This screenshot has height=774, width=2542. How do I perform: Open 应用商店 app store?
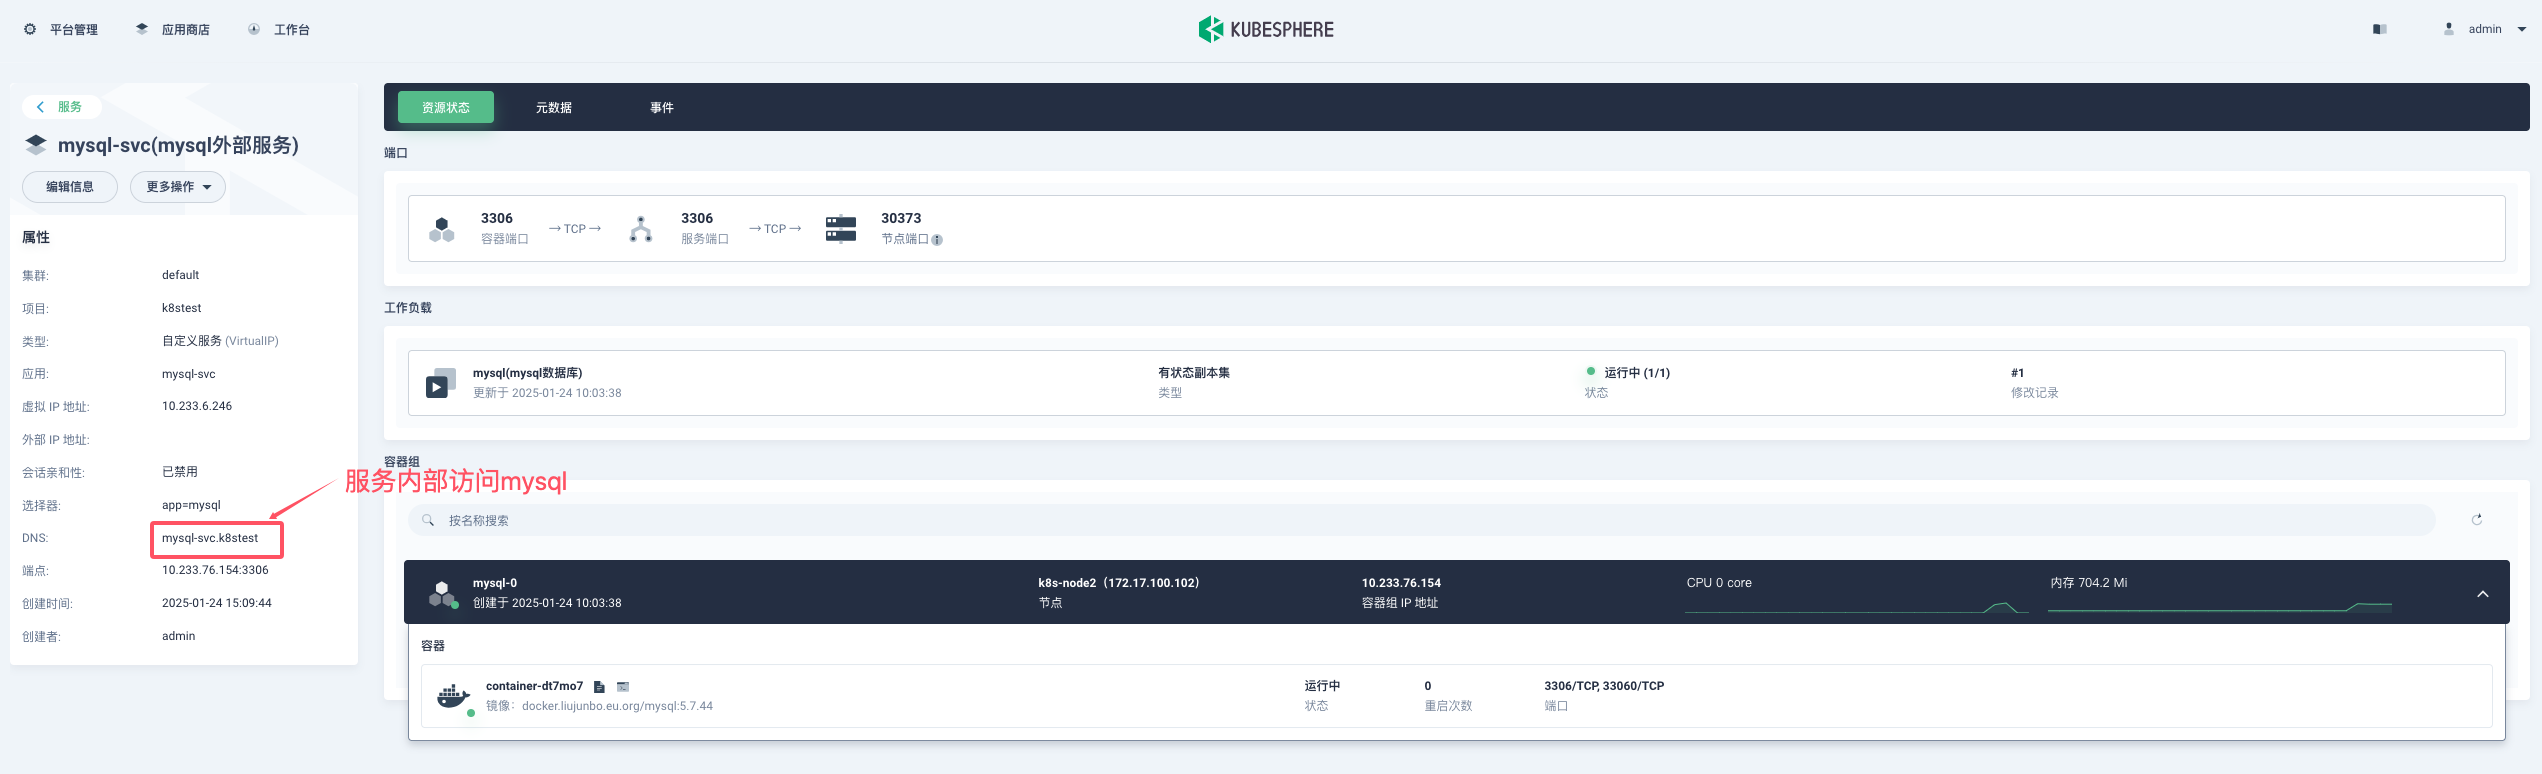(x=173, y=30)
